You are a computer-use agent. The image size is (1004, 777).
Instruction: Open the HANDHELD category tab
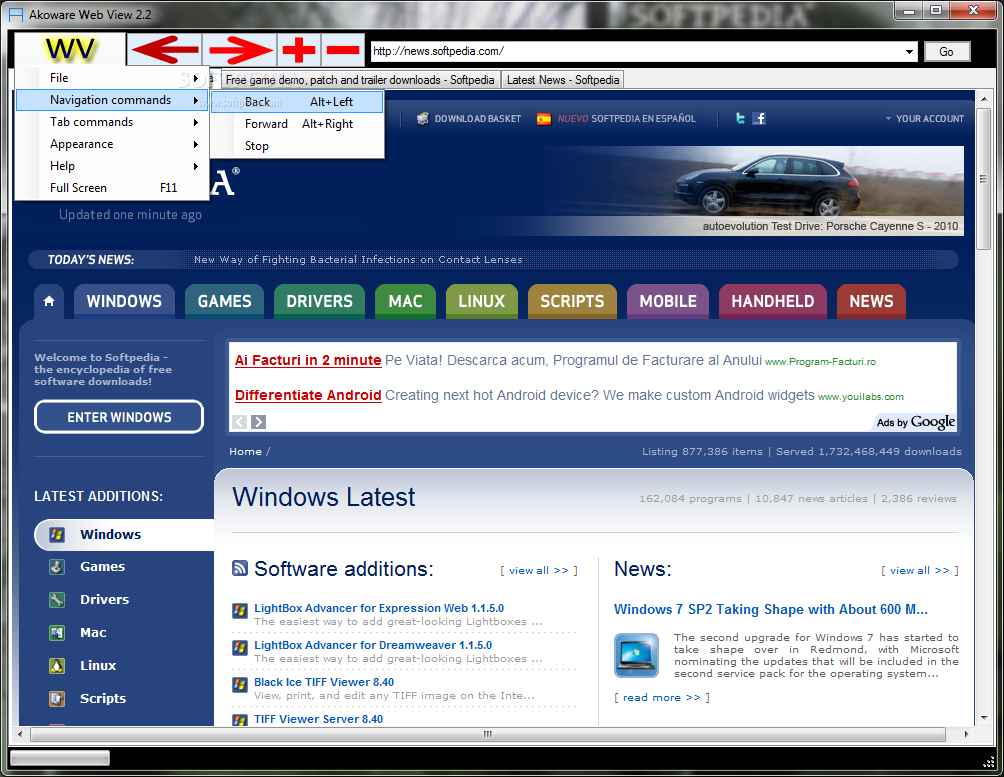coord(773,301)
